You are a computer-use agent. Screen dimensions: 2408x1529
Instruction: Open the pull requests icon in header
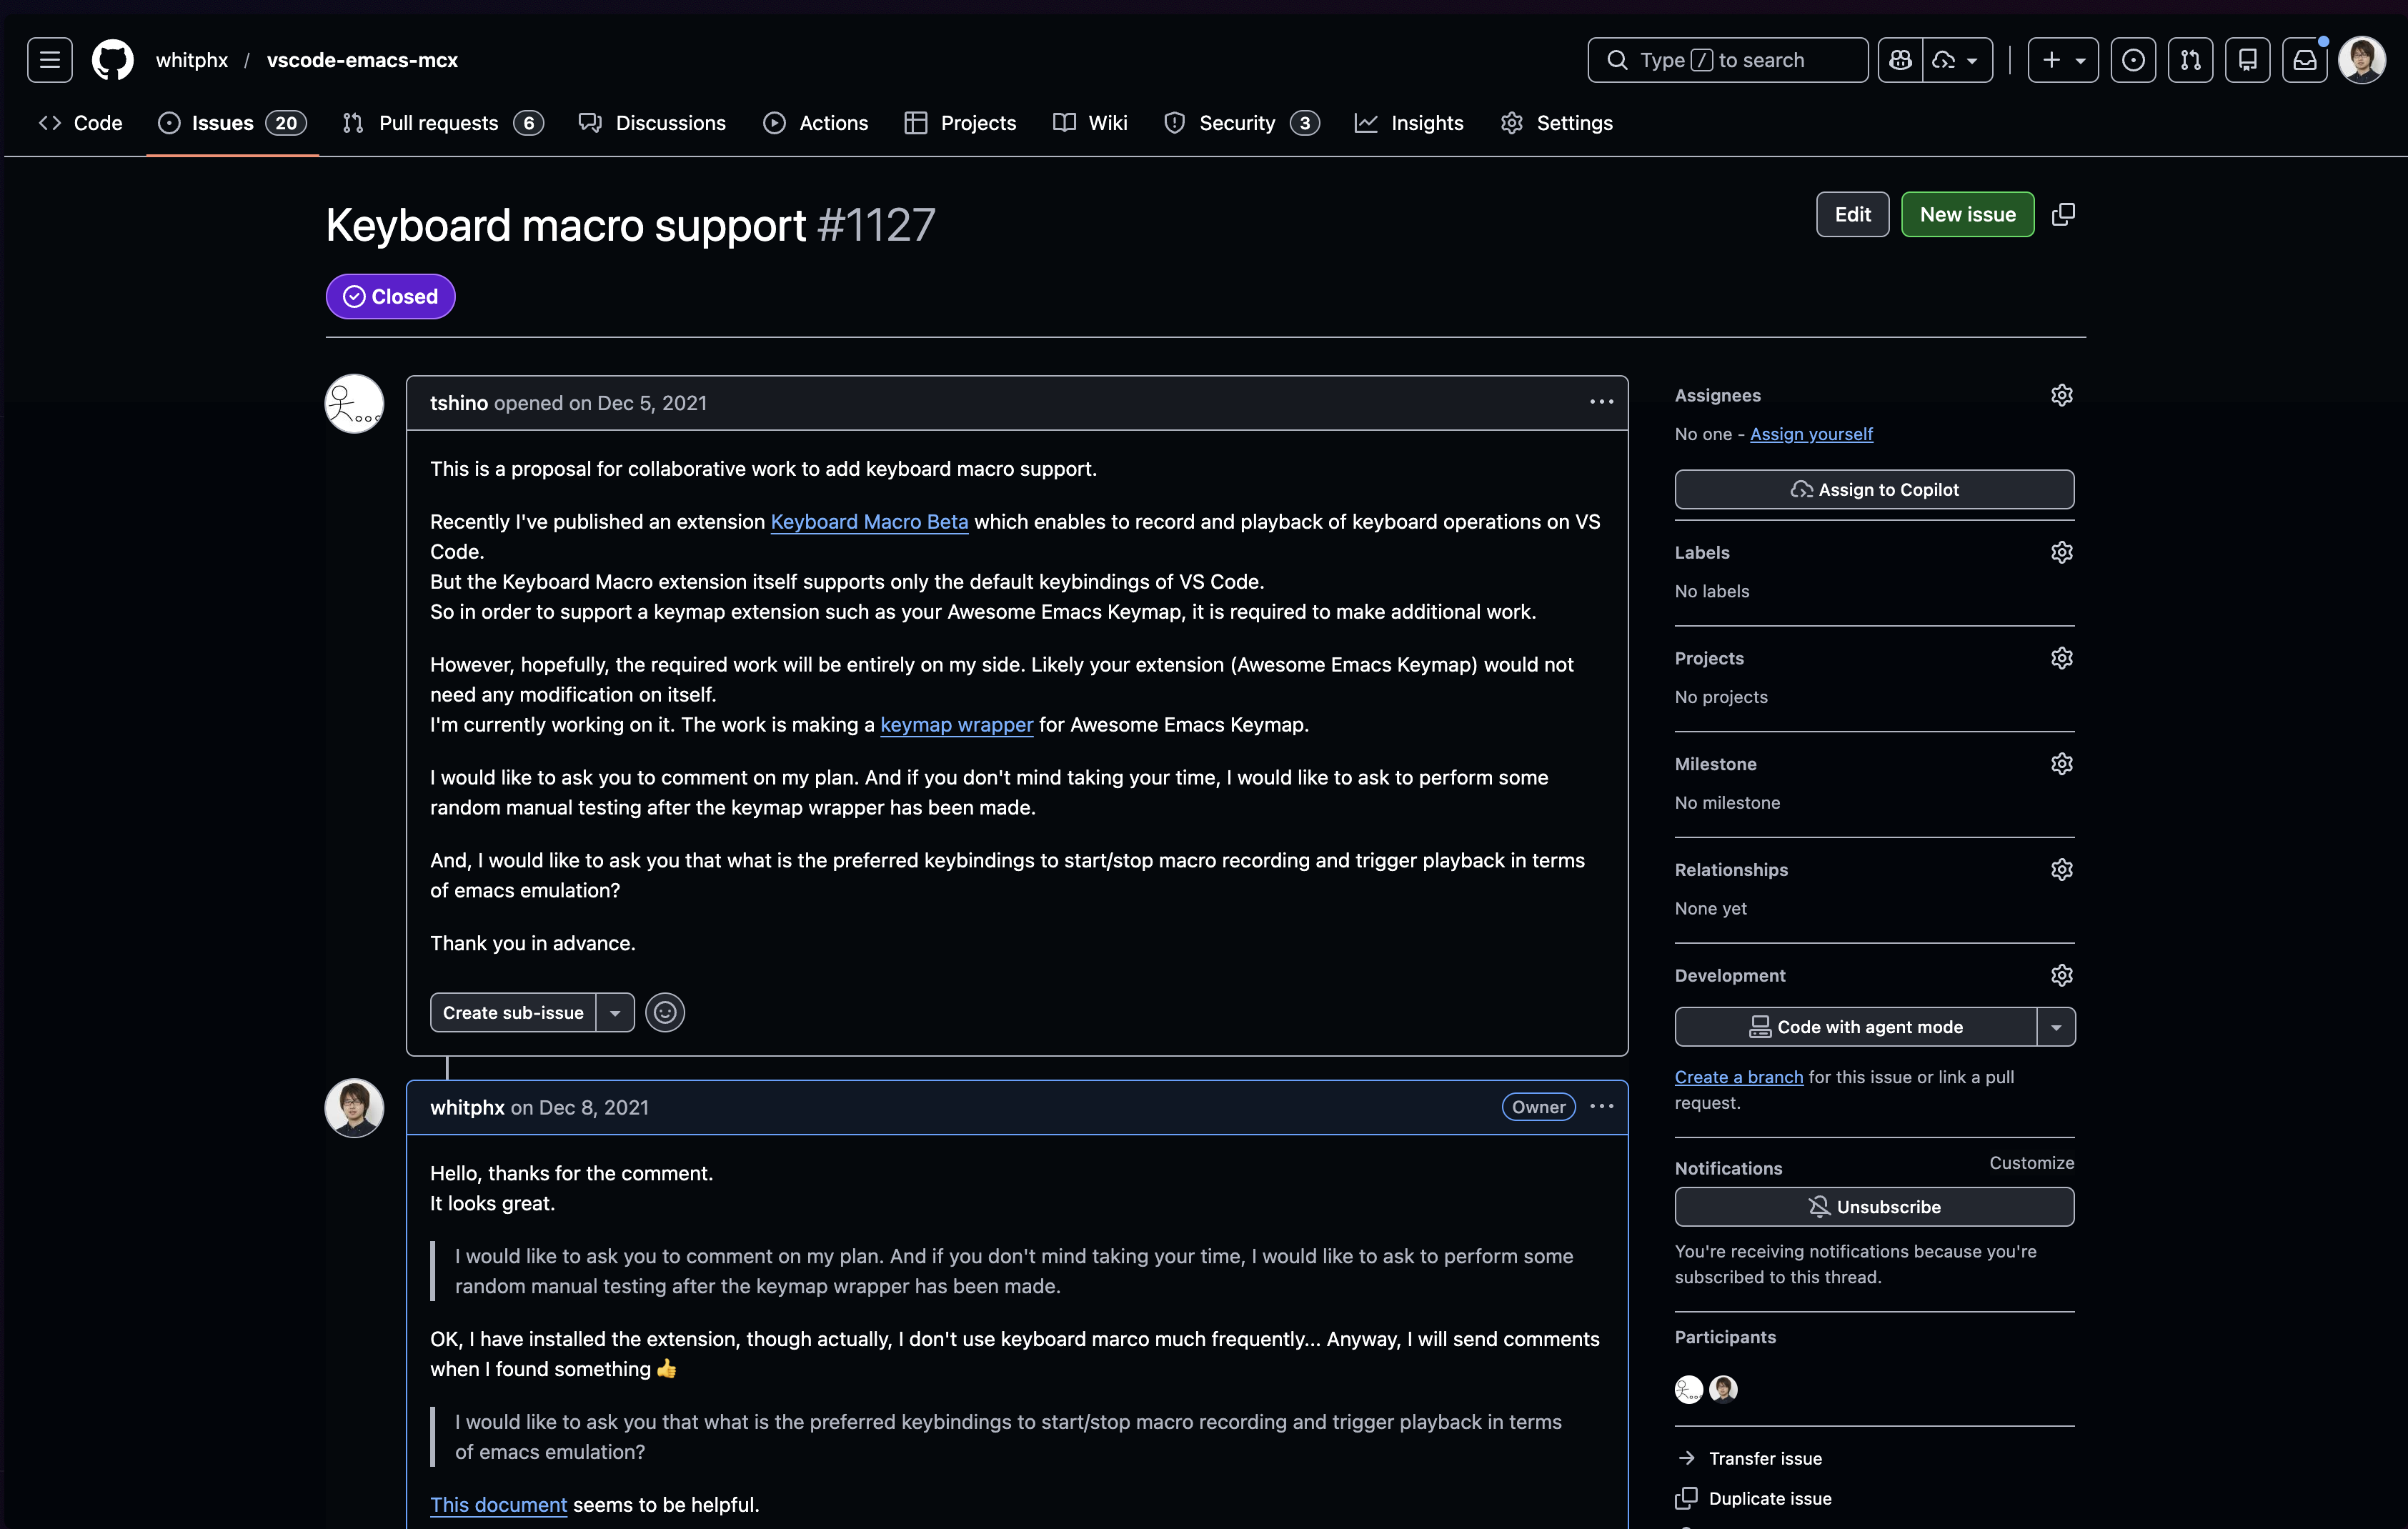(x=2190, y=60)
